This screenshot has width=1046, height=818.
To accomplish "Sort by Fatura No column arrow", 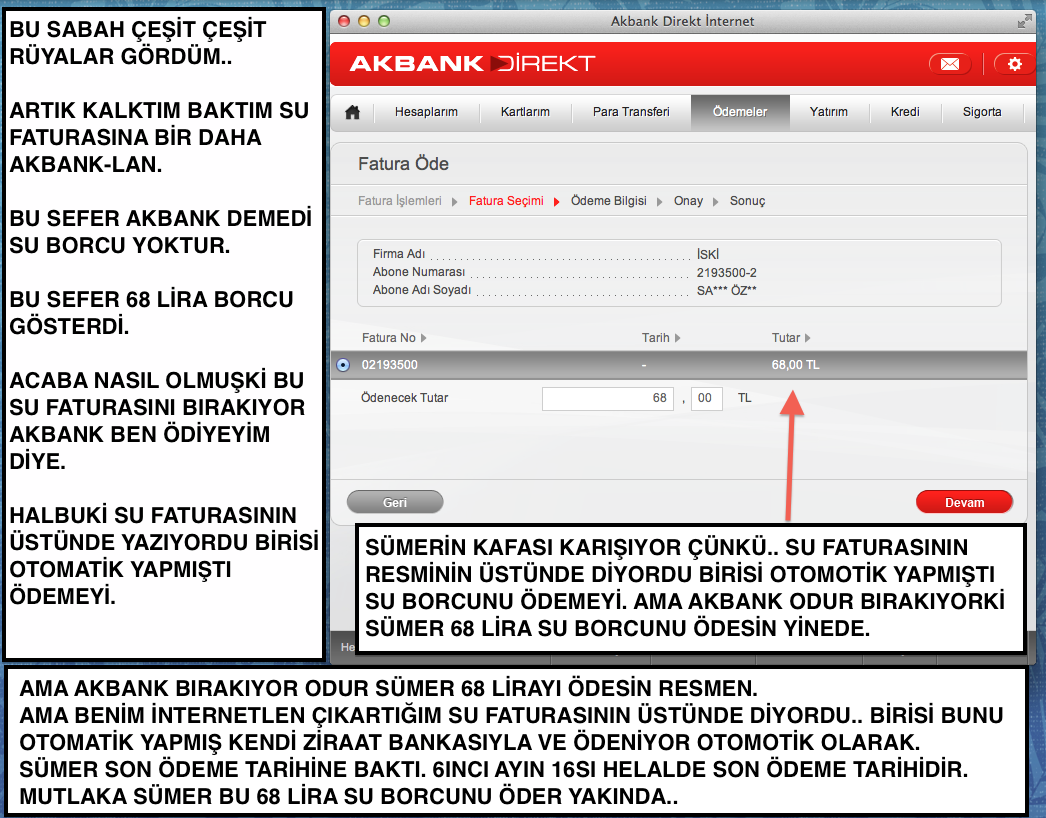I will pyautogui.click(x=423, y=338).
